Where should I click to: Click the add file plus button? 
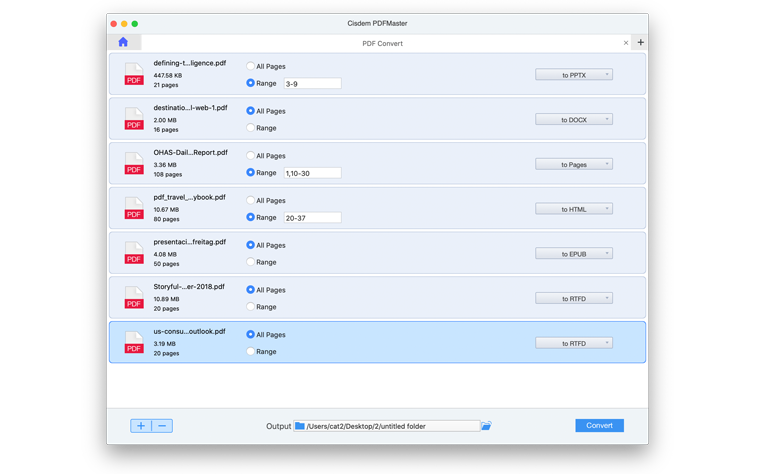[141, 426]
